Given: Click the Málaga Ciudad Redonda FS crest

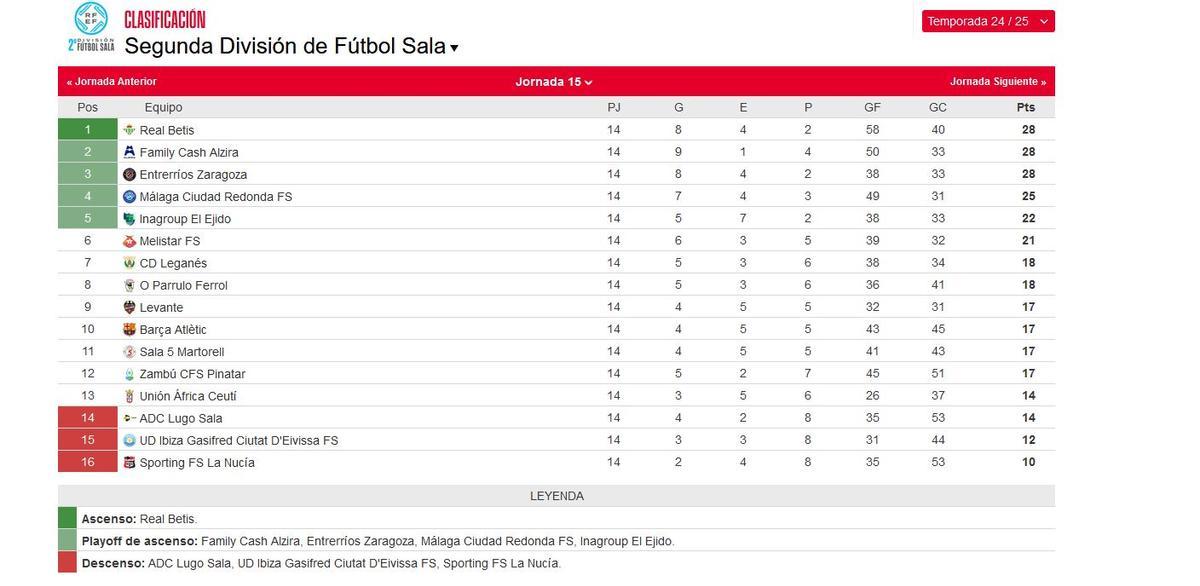Looking at the screenshot, I should click(128, 195).
